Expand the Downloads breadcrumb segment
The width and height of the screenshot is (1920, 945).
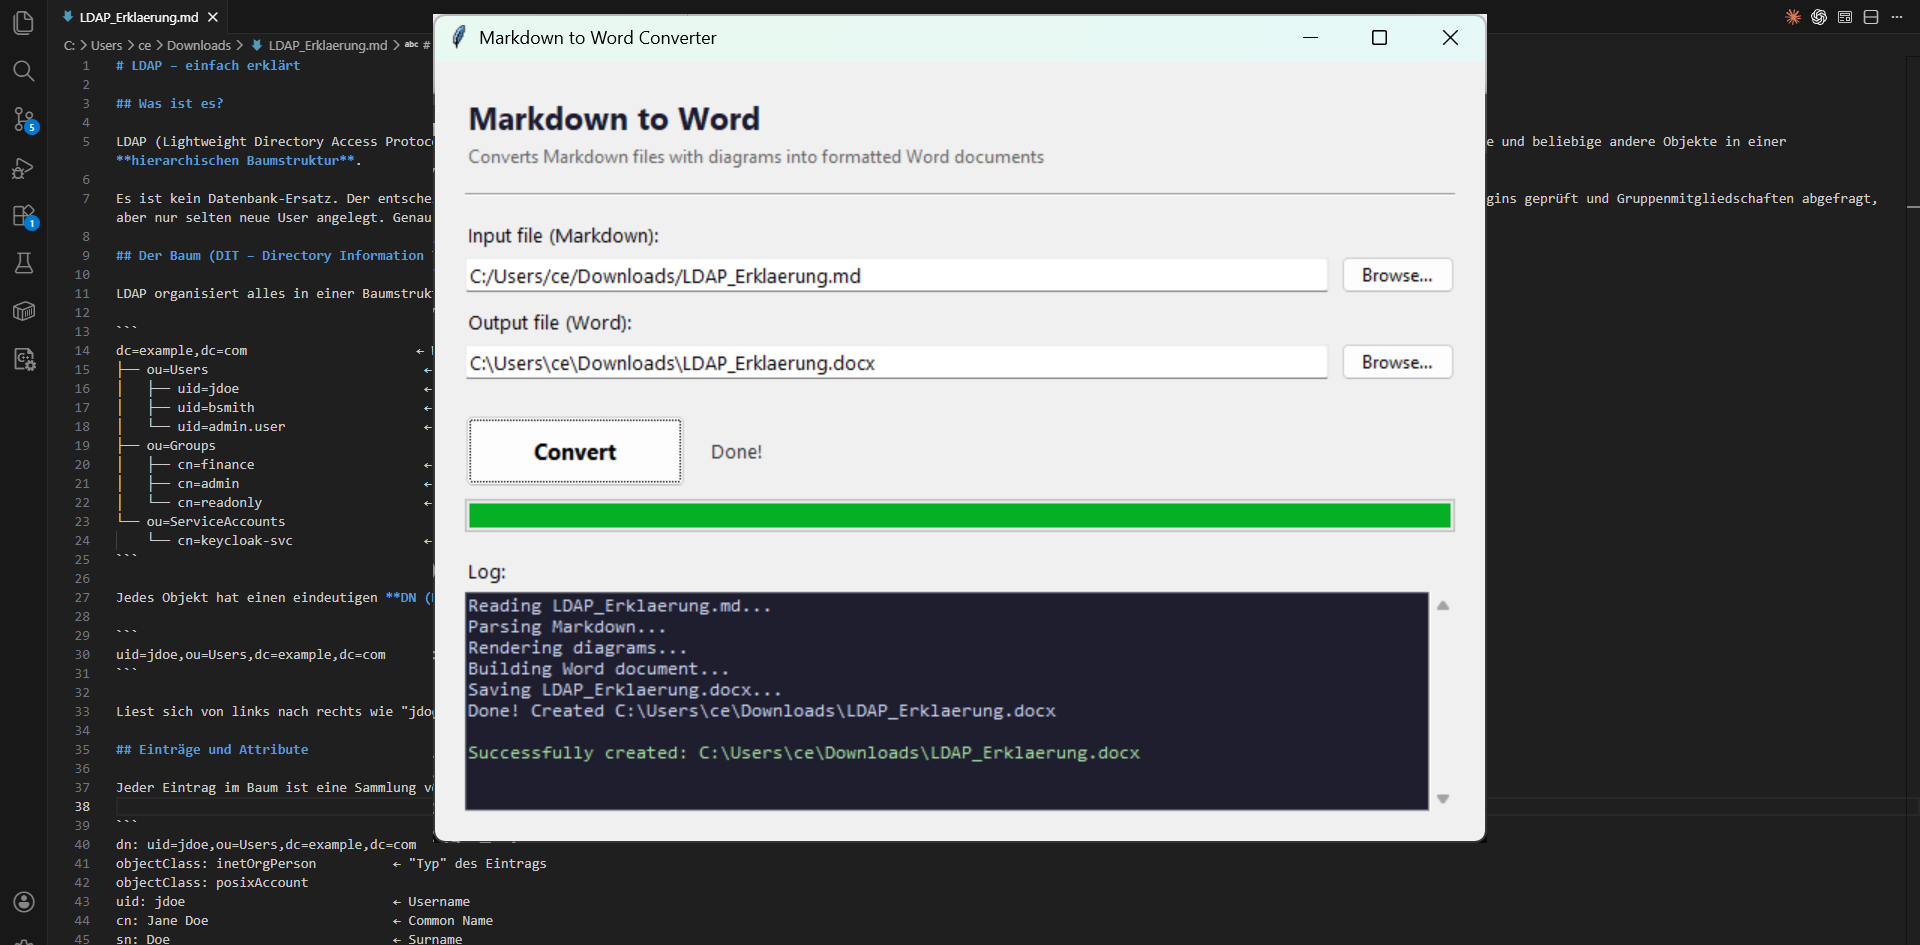coord(198,45)
